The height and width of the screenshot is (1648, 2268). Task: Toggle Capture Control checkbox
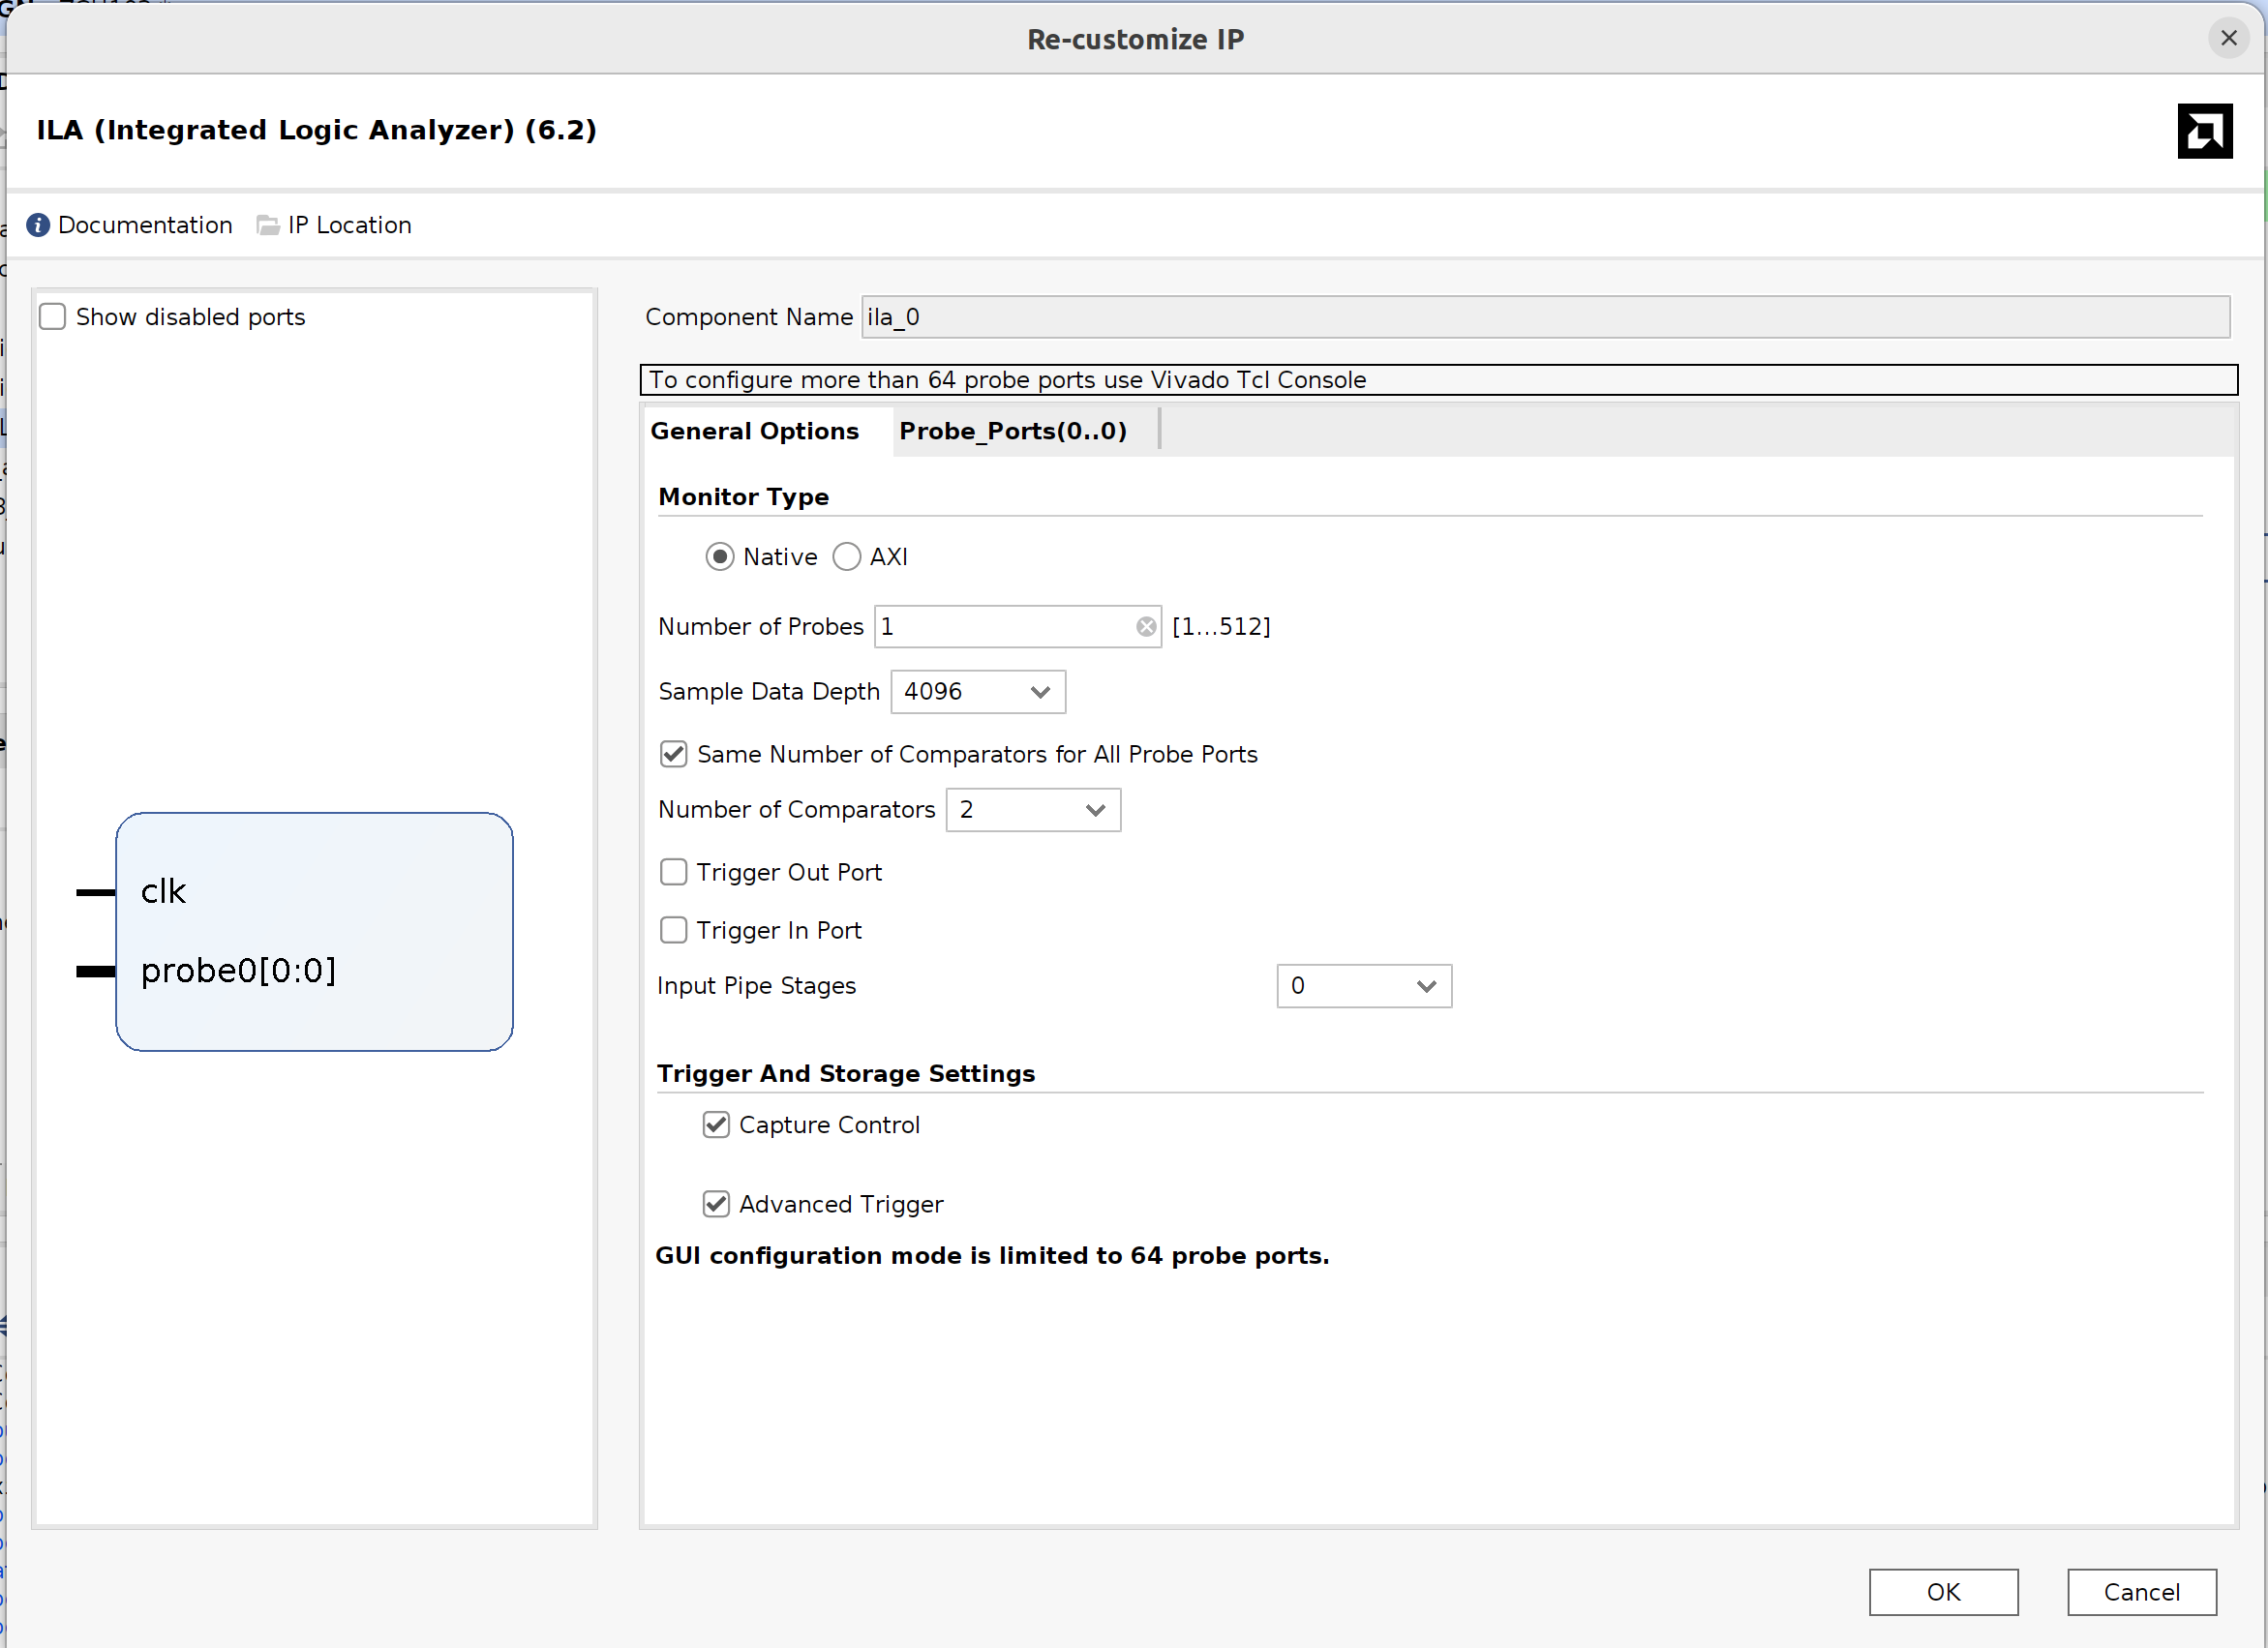[716, 1125]
